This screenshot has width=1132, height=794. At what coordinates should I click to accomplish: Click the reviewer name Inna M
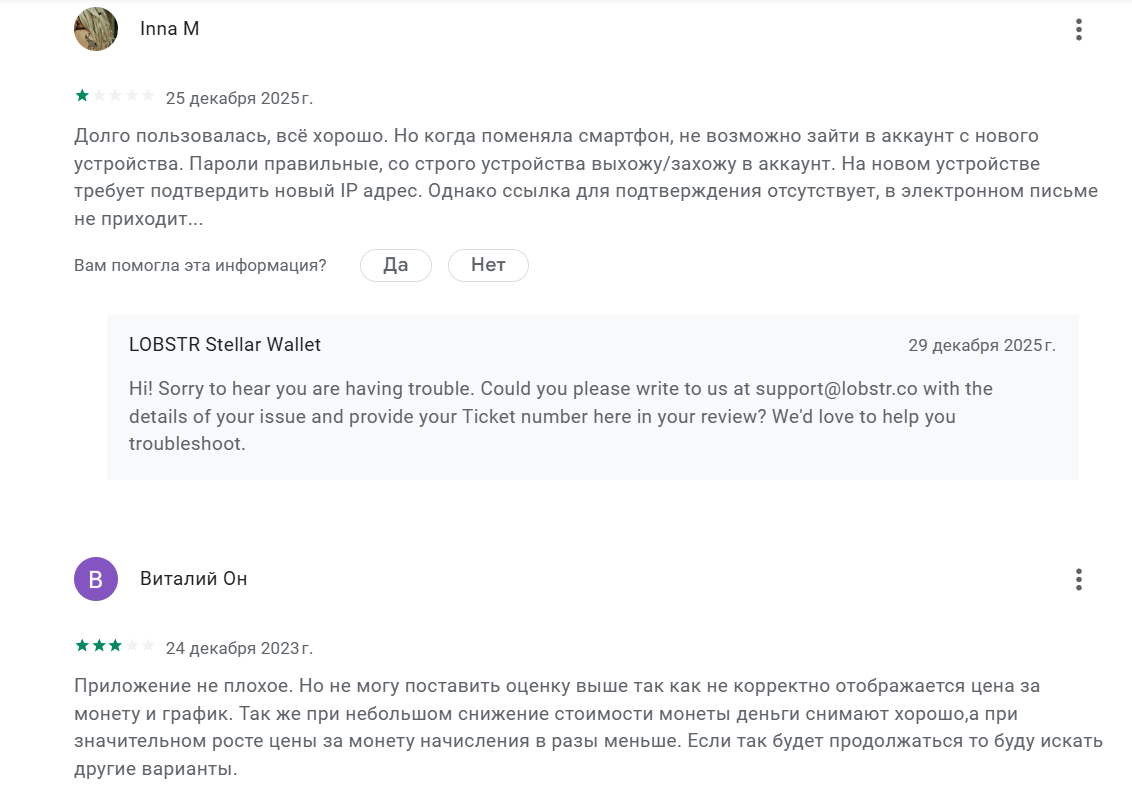pyautogui.click(x=169, y=29)
